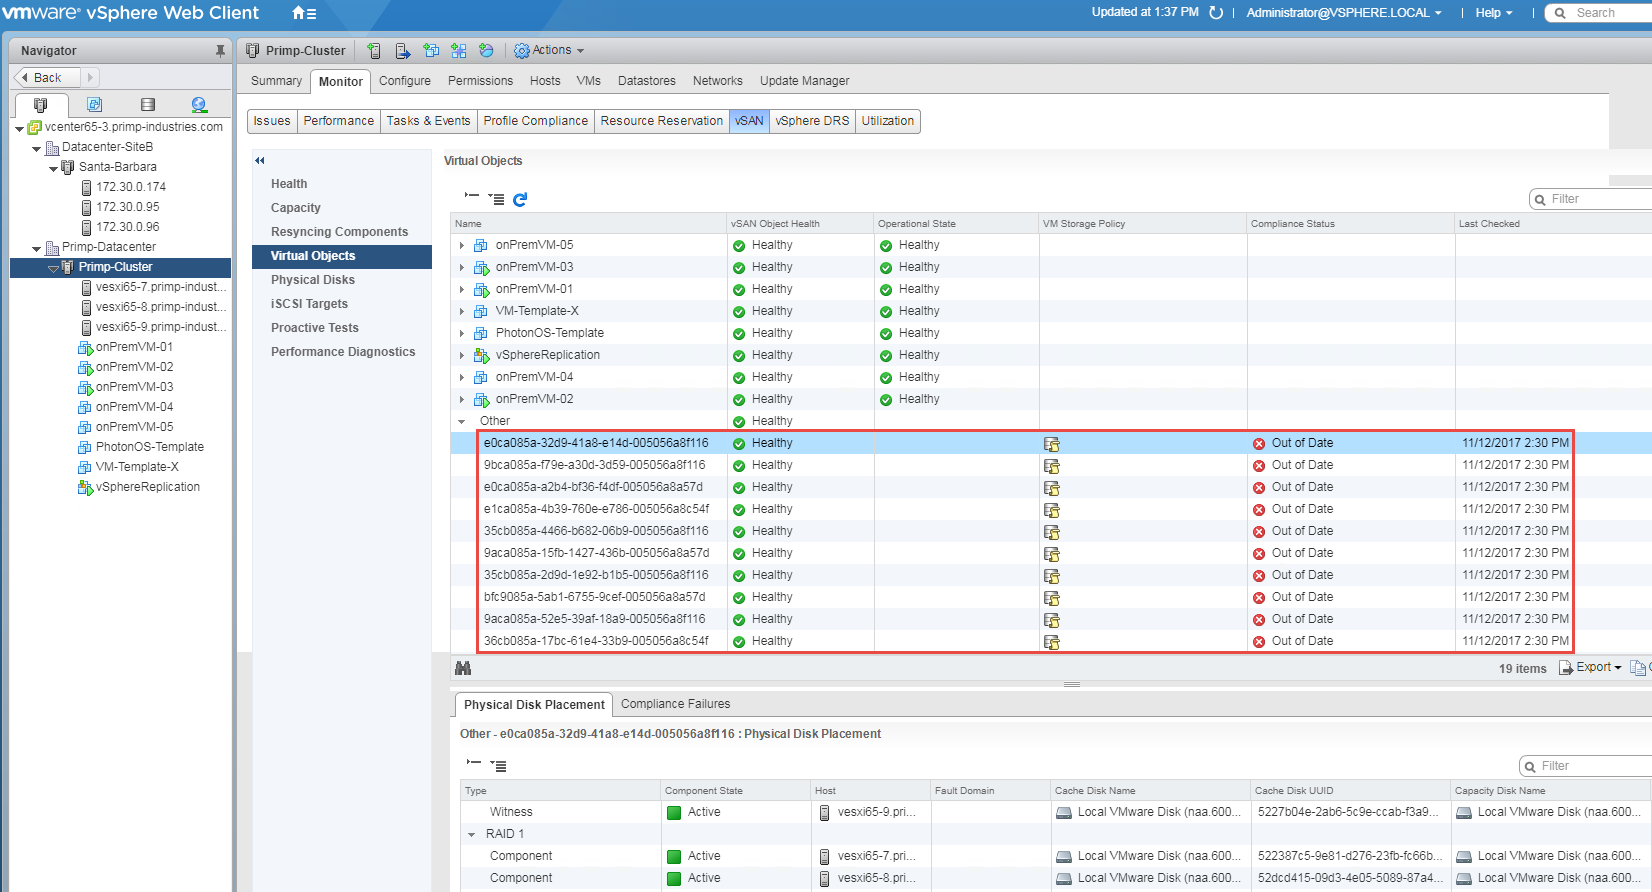The image size is (1652, 892).
Task: Switch to VMs and Templates navigator icon
Action: [x=94, y=105]
